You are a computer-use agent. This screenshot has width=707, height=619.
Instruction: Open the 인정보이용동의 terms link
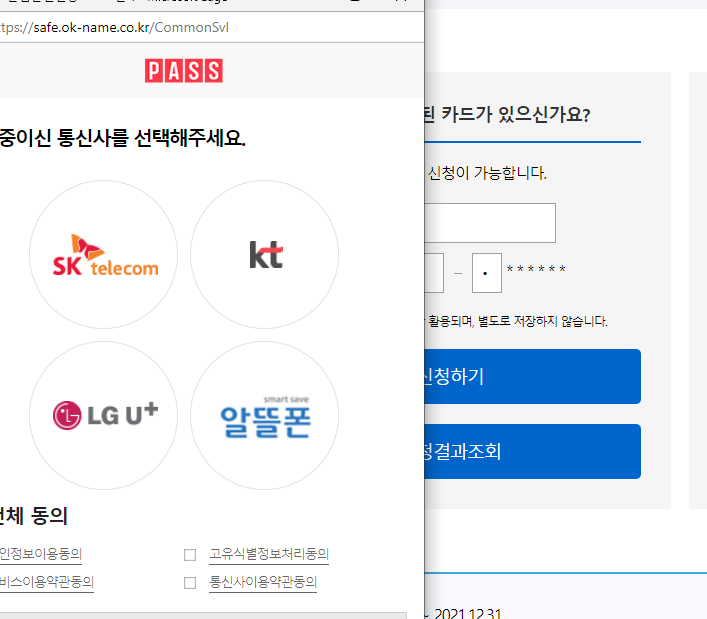pos(41,554)
